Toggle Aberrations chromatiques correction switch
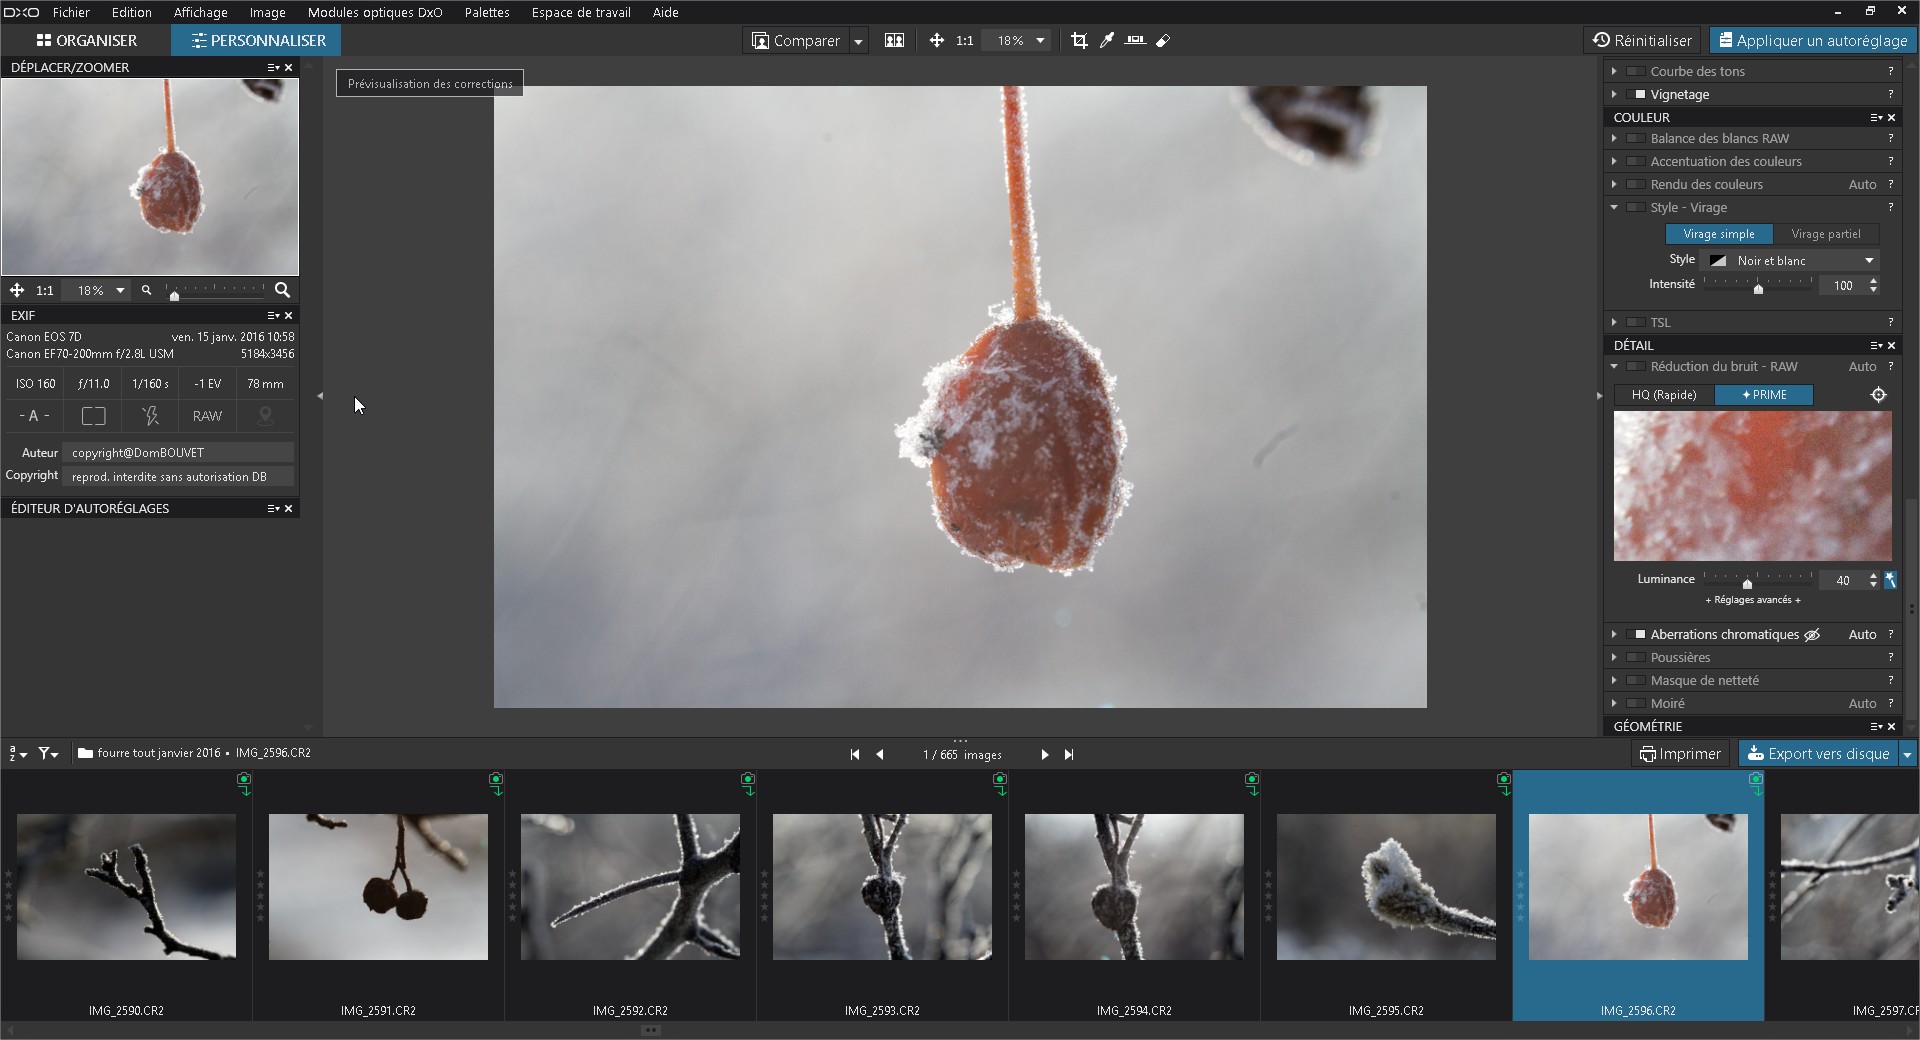Viewport: 1920px width, 1040px height. click(x=1637, y=635)
